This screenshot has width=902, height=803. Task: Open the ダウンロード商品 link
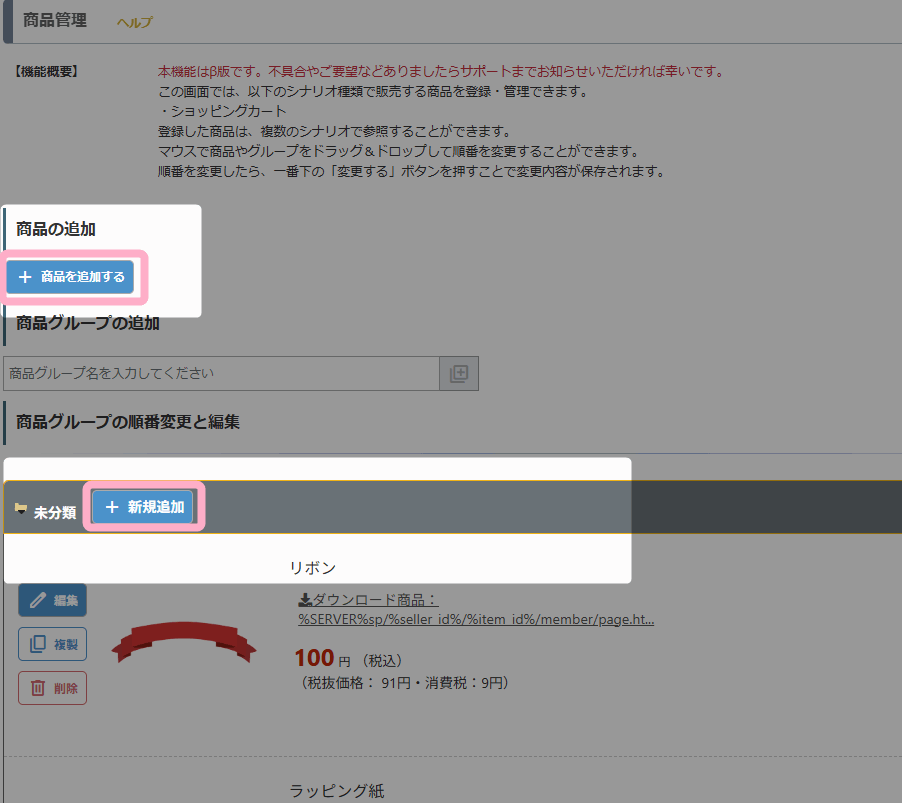(368, 600)
